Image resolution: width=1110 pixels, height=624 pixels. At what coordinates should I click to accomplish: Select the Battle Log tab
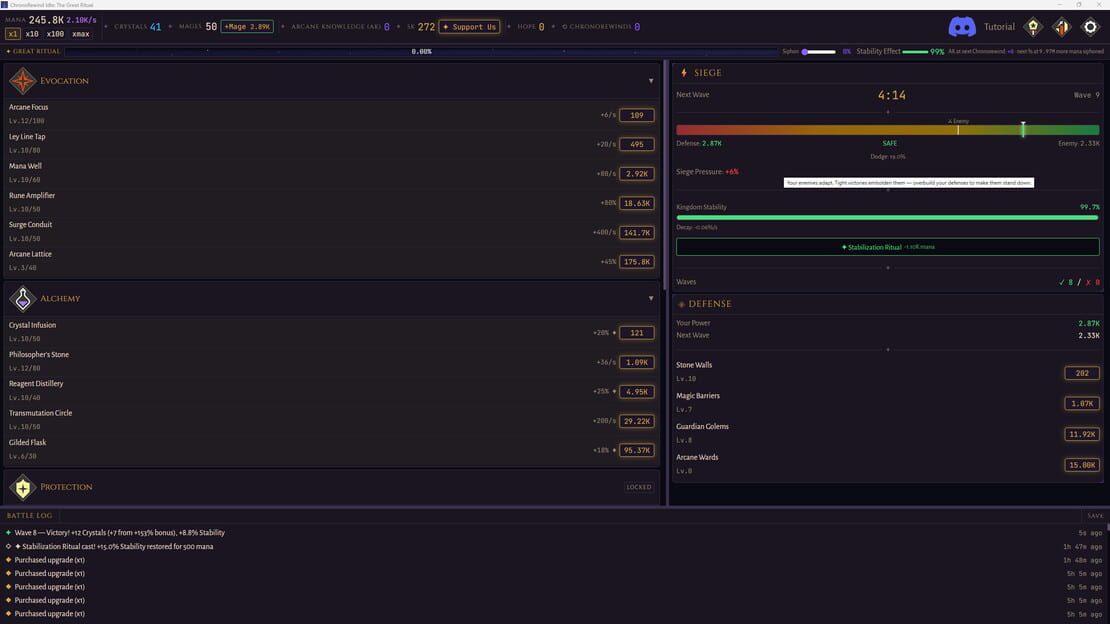point(29,516)
